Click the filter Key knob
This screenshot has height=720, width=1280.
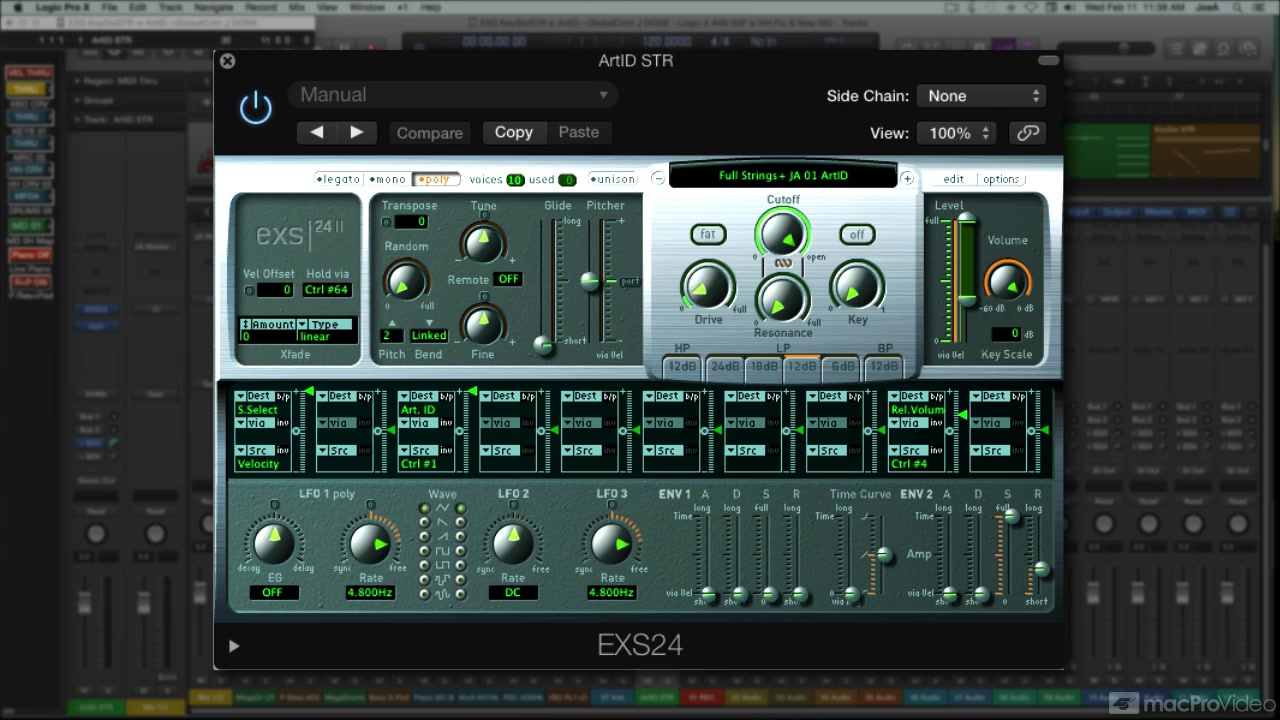[857, 288]
